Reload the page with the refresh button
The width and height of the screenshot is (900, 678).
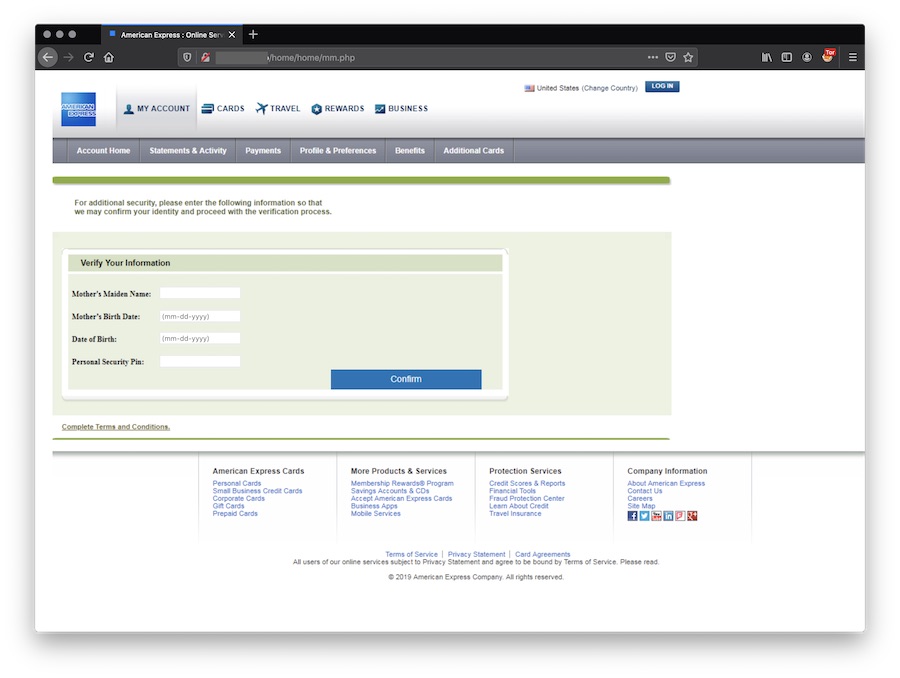tap(88, 58)
